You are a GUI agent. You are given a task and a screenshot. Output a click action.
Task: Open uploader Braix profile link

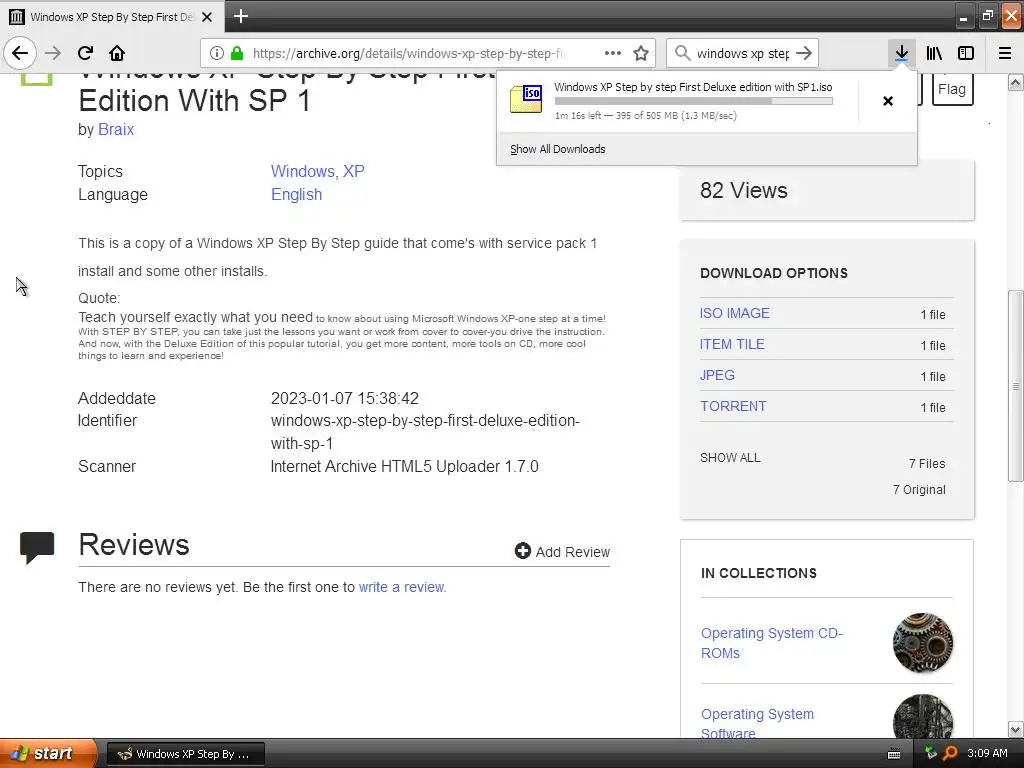(x=116, y=129)
